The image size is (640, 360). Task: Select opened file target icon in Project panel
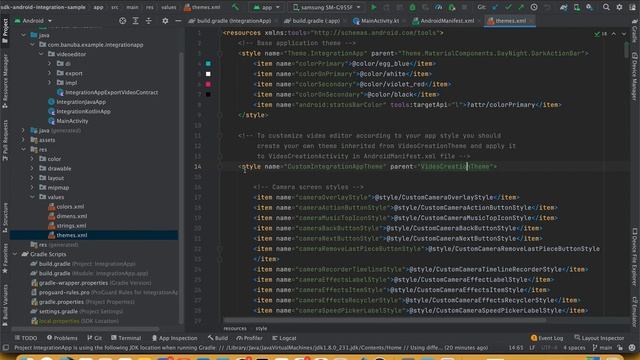[122, 20]
